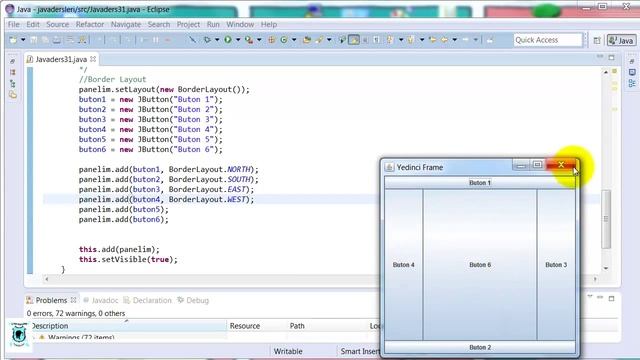The width and height of the screenshot is (640, 360).
Task: Switch to the Declaration tab
Action: click(x=147, y=300)
